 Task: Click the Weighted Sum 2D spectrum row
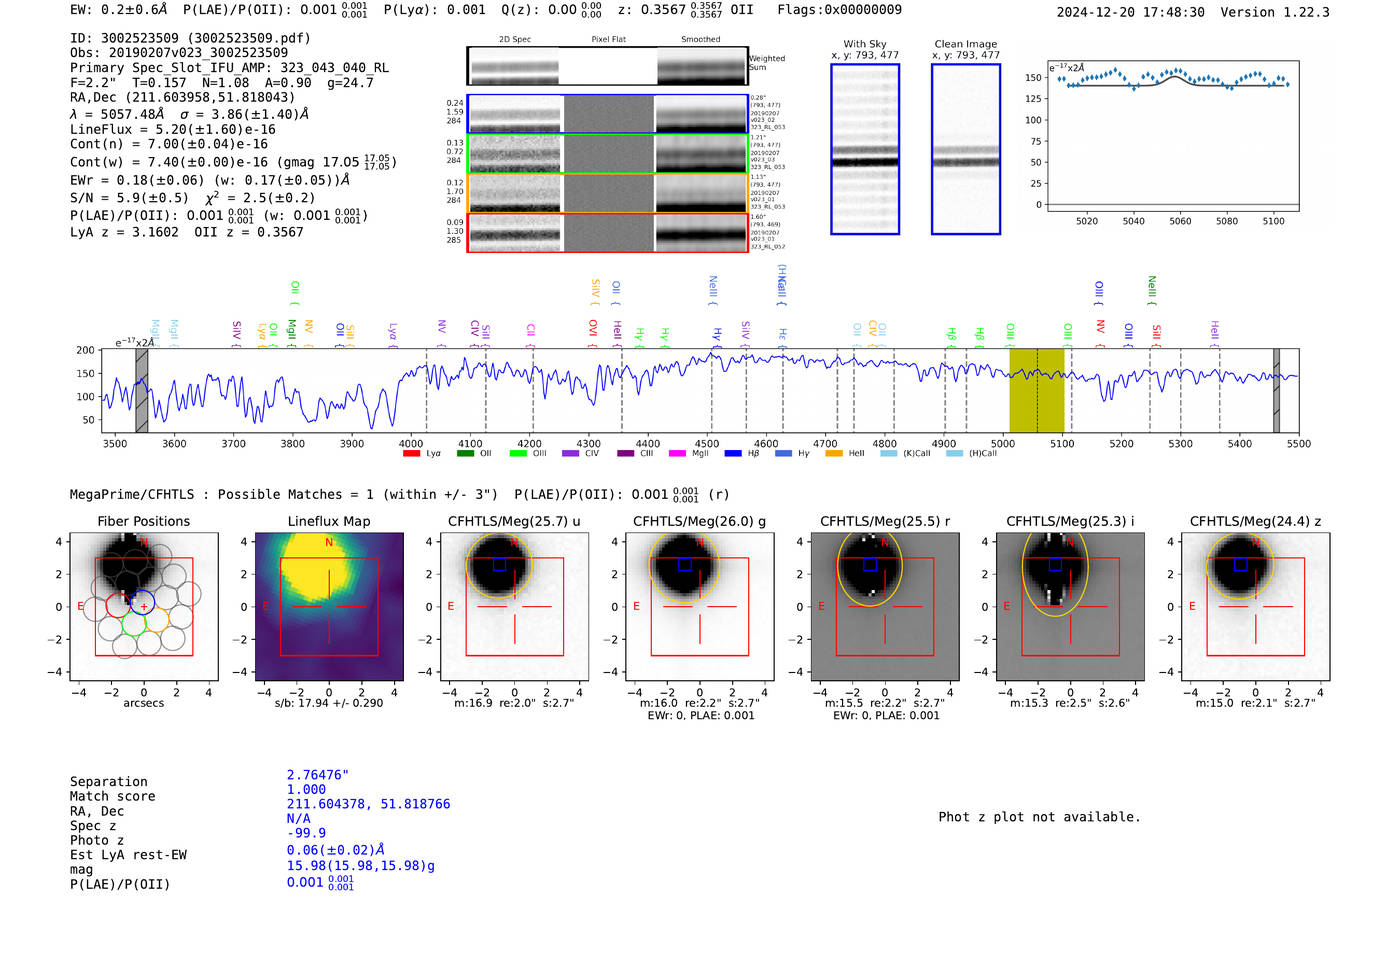(x=608, y=66)
